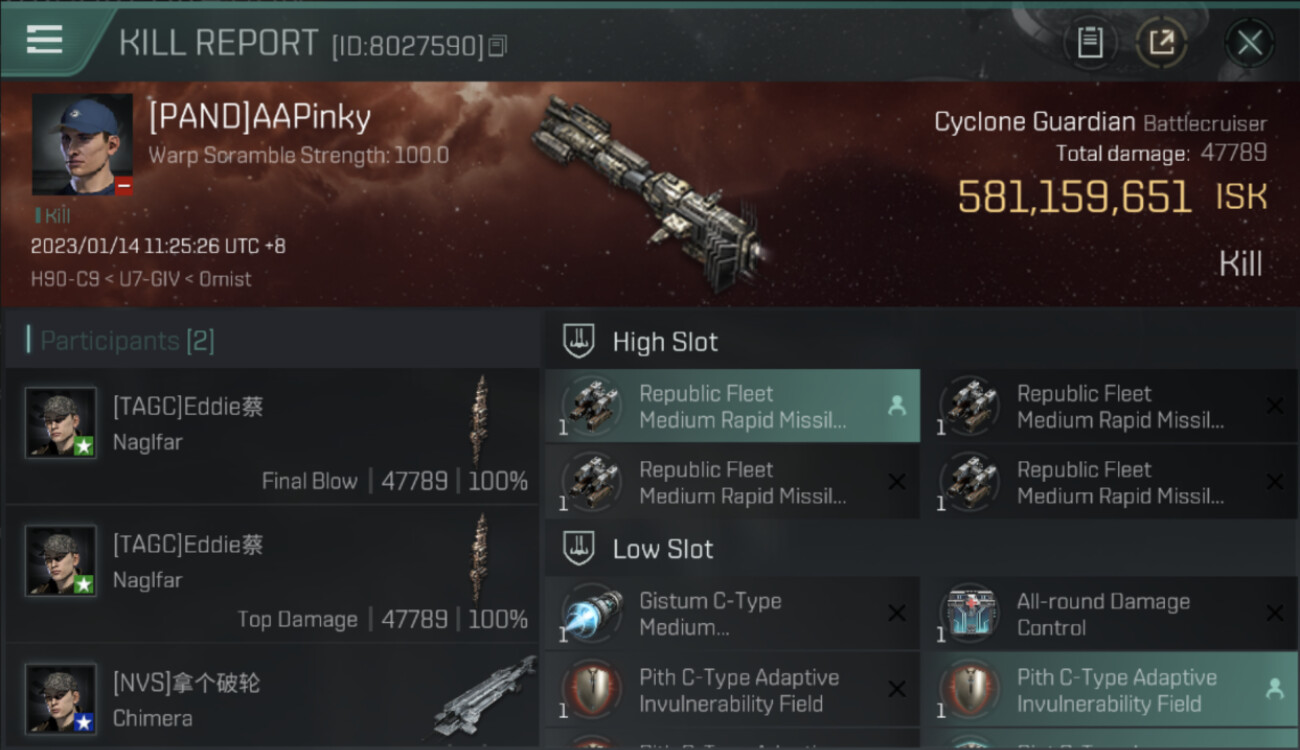Select the Cyclone Guardian ship image
The image size is (1300, 750).
649,191
